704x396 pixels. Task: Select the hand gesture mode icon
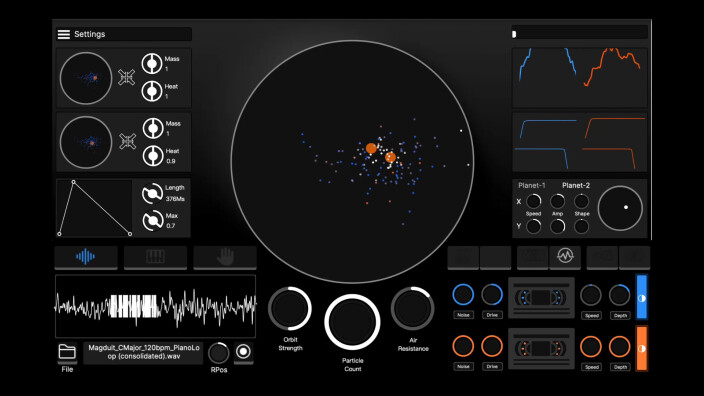point(225,257)
